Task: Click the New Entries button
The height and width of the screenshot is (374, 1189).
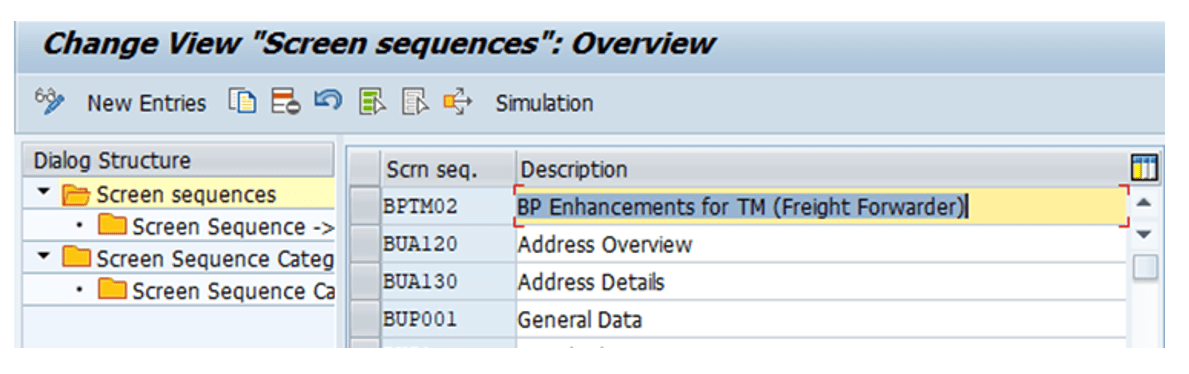Action: point(146,103)
